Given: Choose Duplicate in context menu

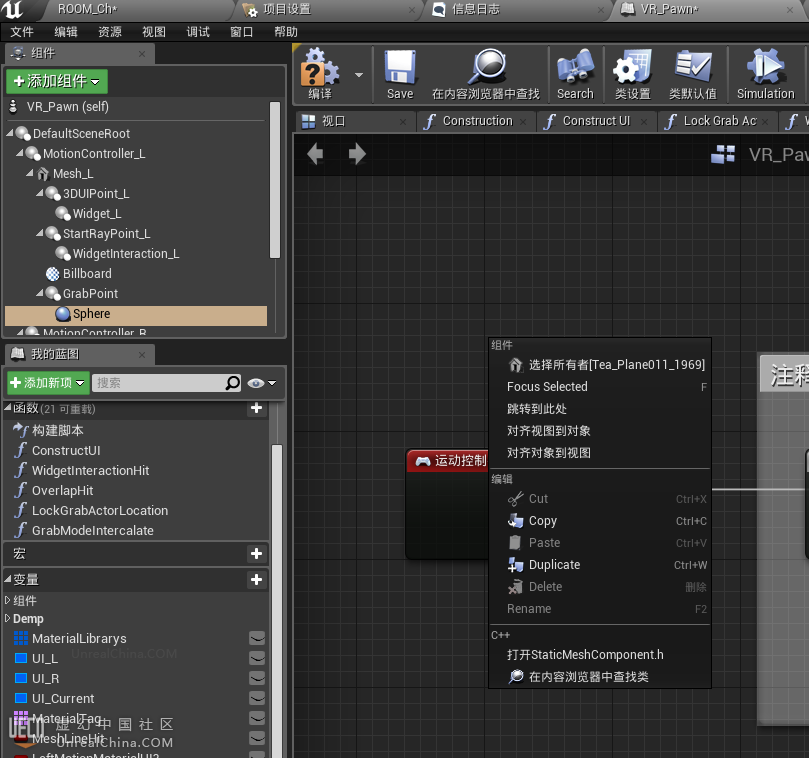Looking at the screenshot, I should (600, 565).
